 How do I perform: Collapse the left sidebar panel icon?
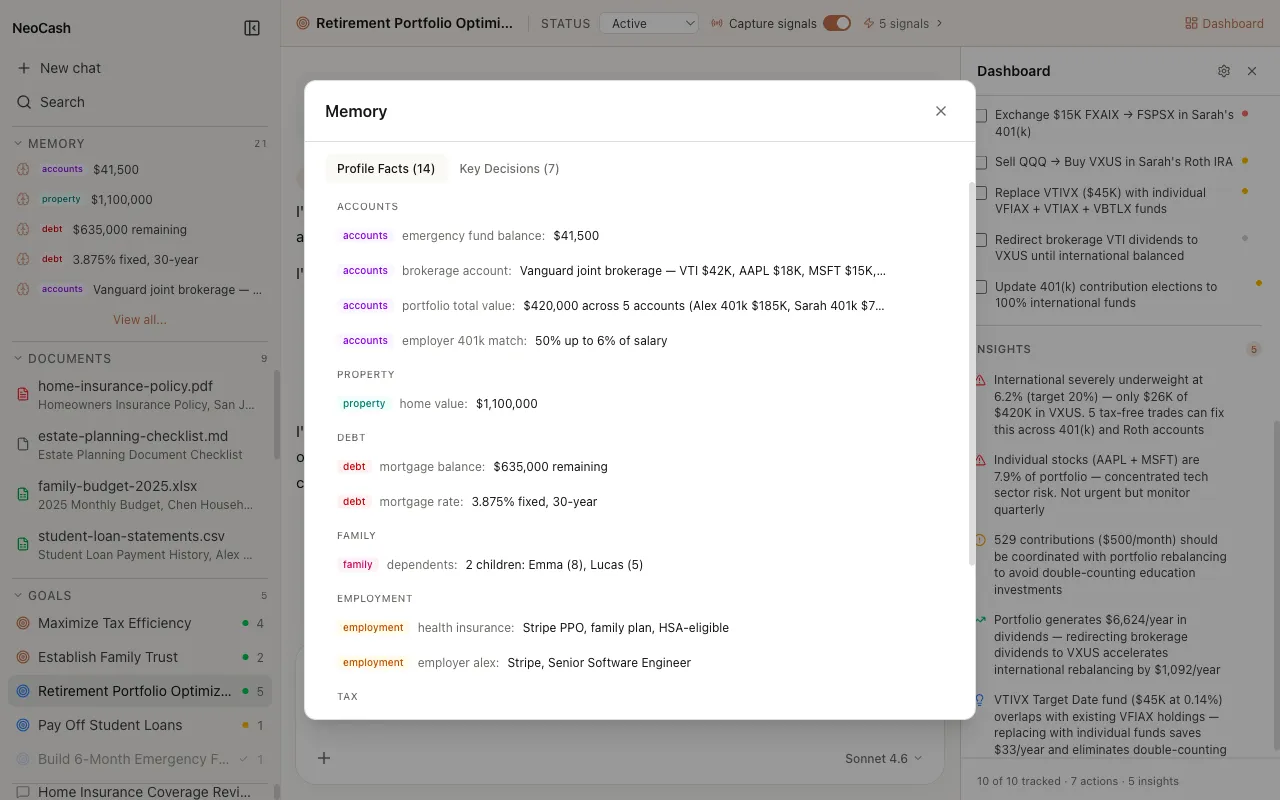tap(252, 28)
